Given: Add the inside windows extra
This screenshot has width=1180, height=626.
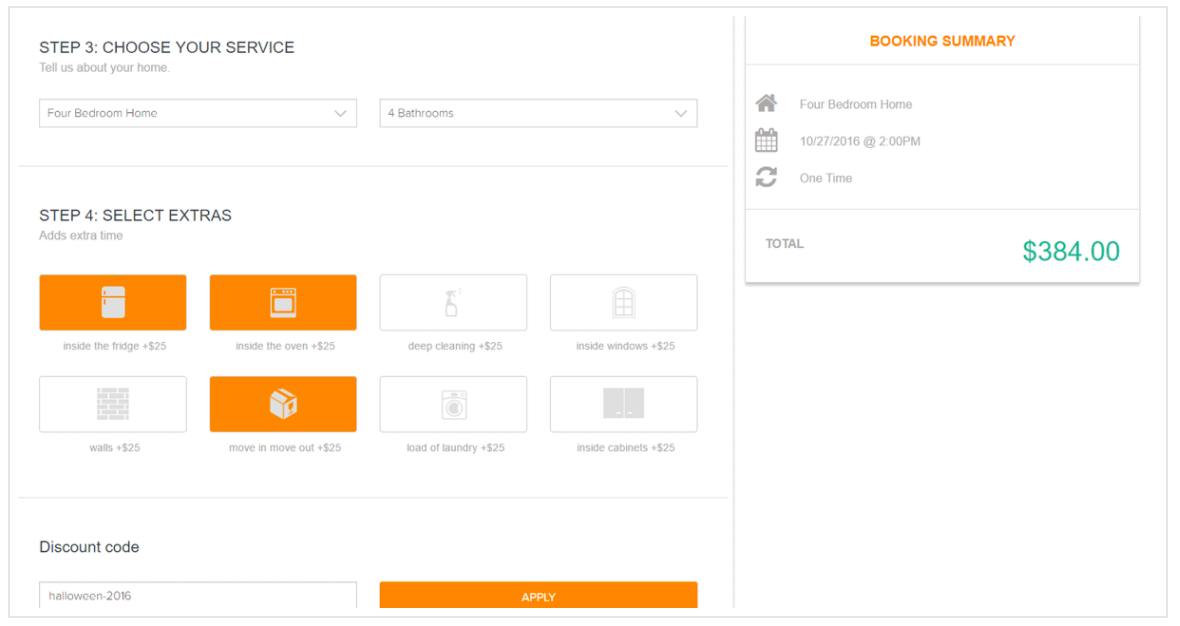Looking at the screenshot, I should coord(624,302).
